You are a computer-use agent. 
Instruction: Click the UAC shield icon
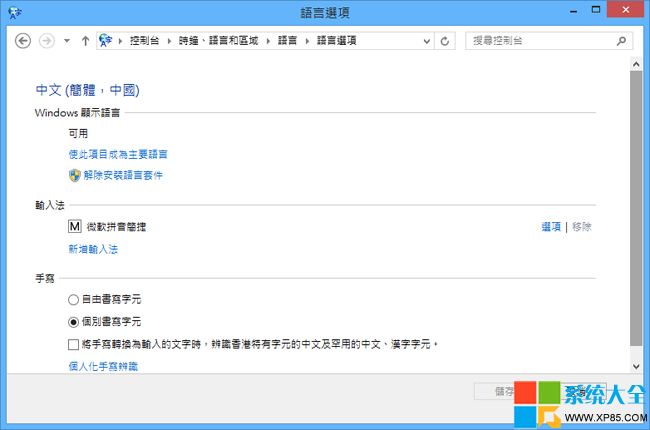point(75,175)
